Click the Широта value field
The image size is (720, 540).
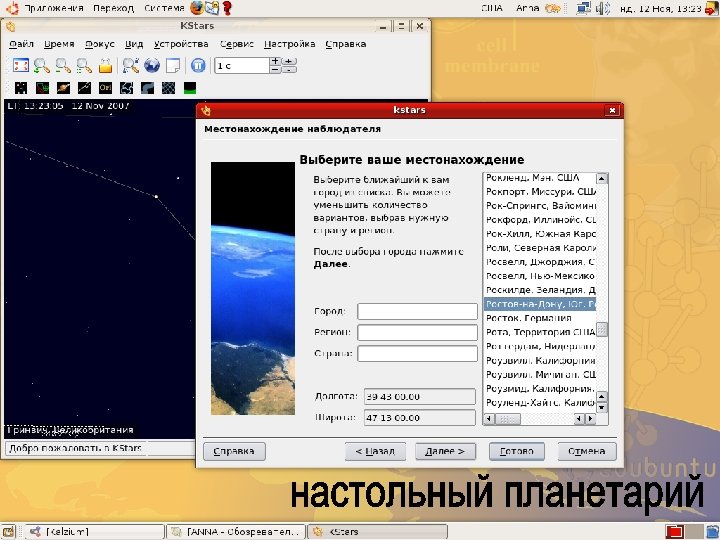click(420, 418)
